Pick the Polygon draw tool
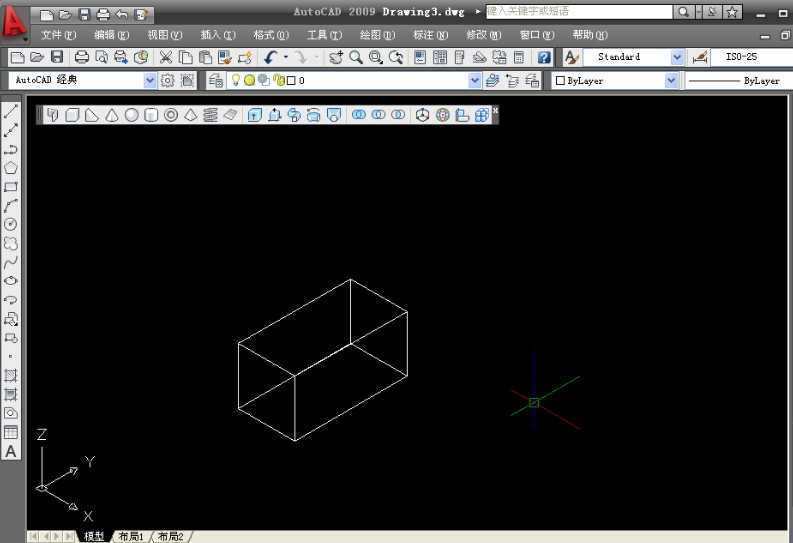Image resolution: width=793 pixels, height=543 pixels. point(11,168)
